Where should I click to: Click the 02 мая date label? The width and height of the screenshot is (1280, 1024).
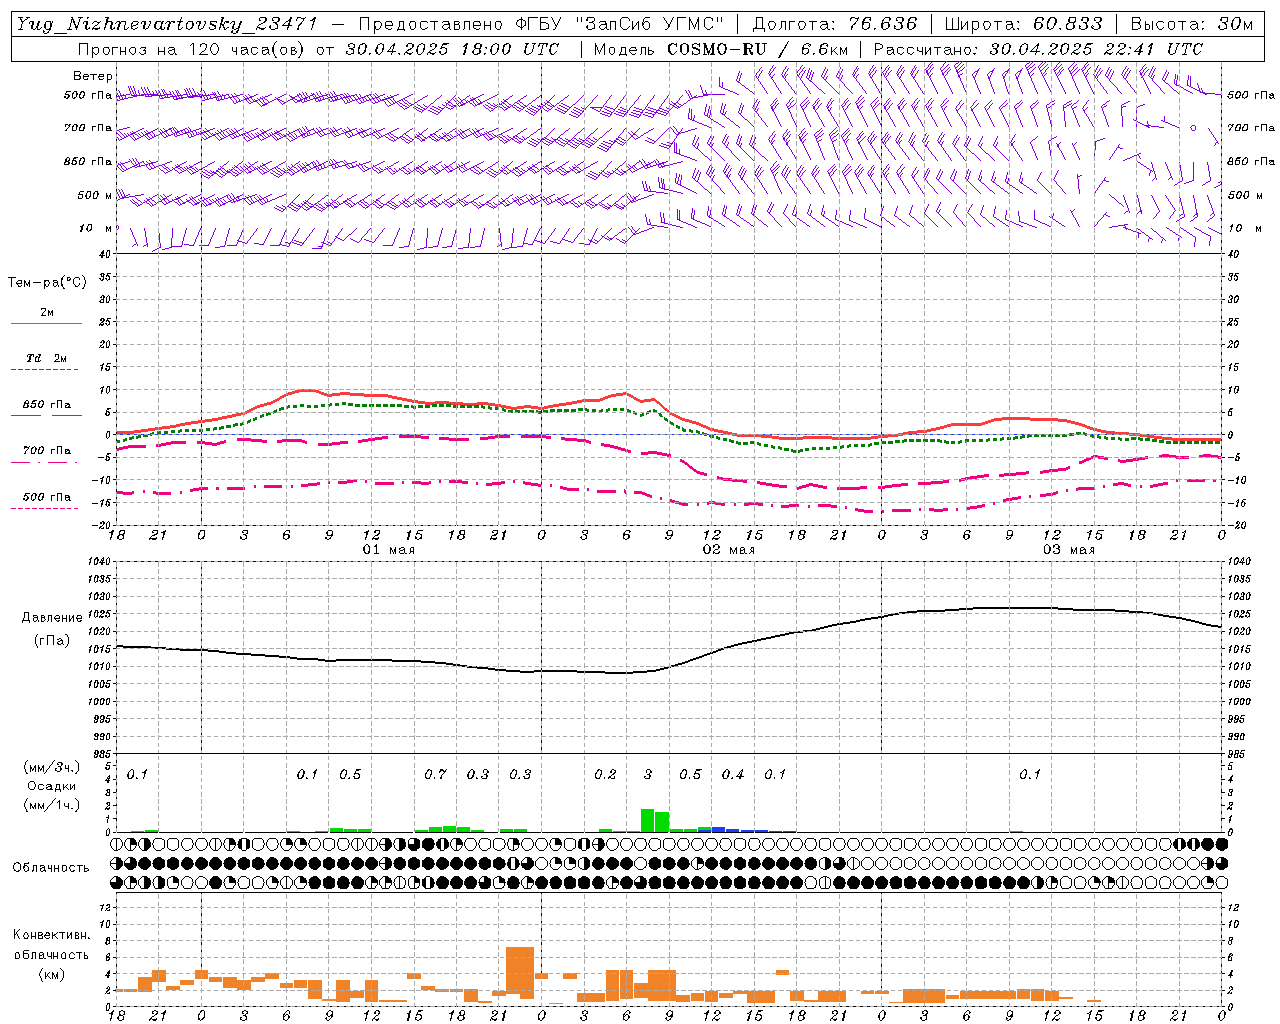coord(729,550)
